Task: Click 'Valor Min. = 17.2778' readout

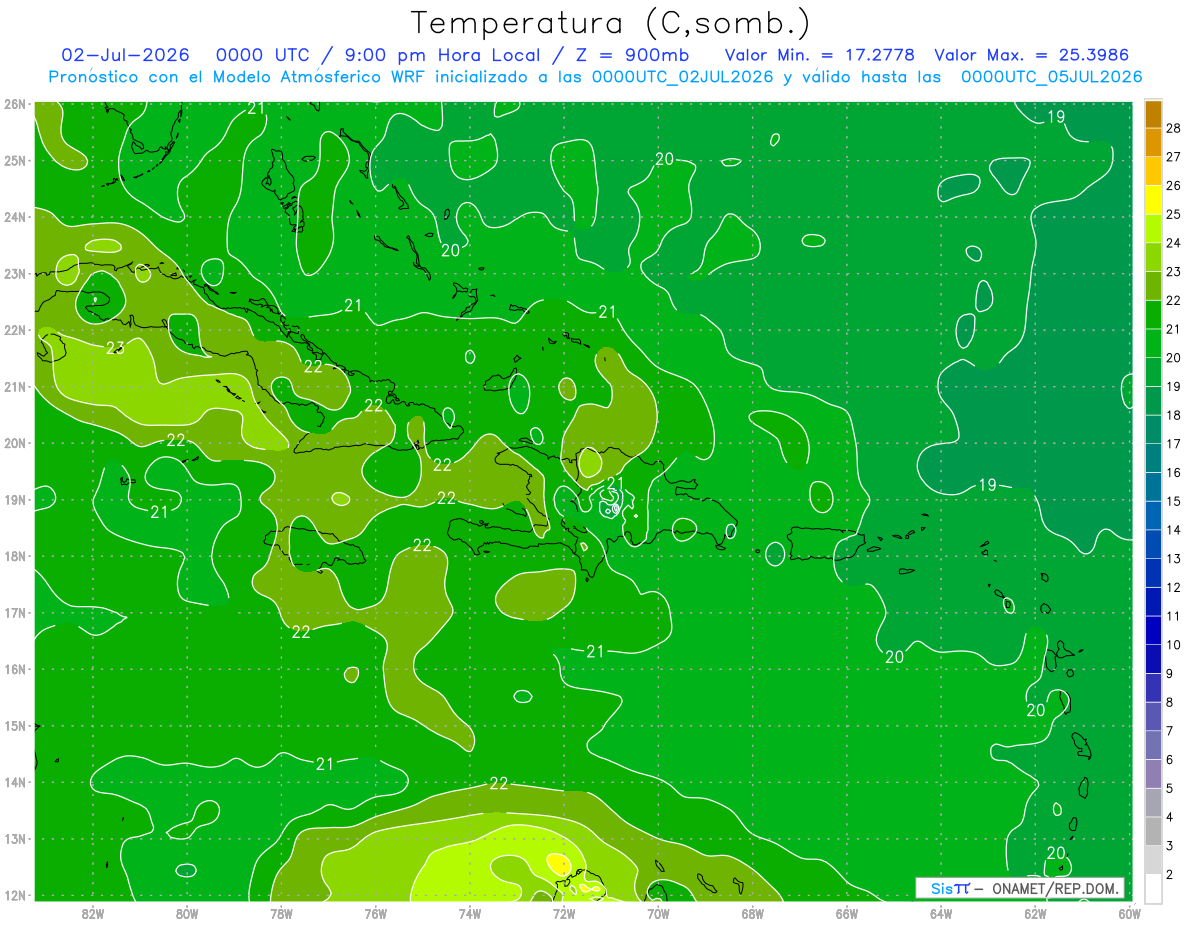Action: 820,55
